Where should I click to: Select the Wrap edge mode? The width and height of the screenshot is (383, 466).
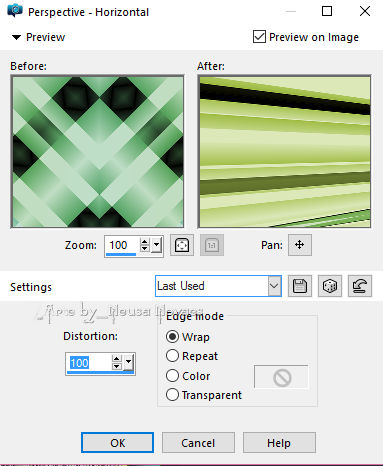click(172, 337)
